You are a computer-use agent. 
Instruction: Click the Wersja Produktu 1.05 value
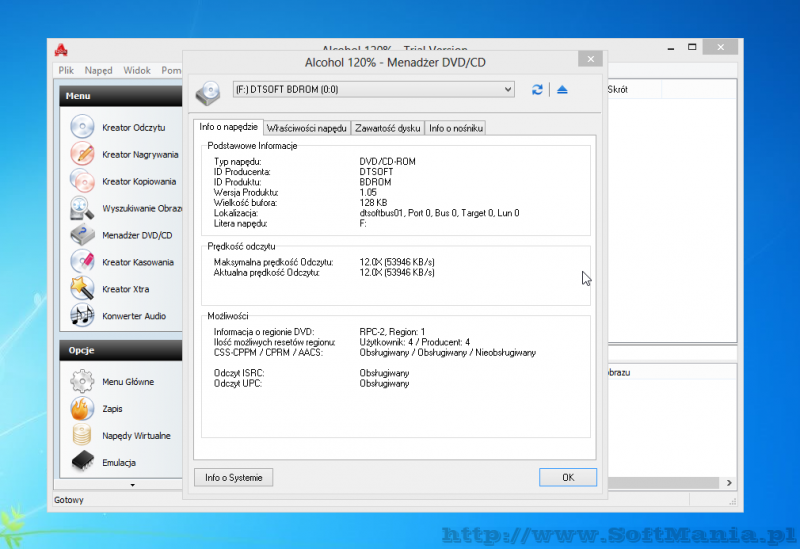click(368, 193)
